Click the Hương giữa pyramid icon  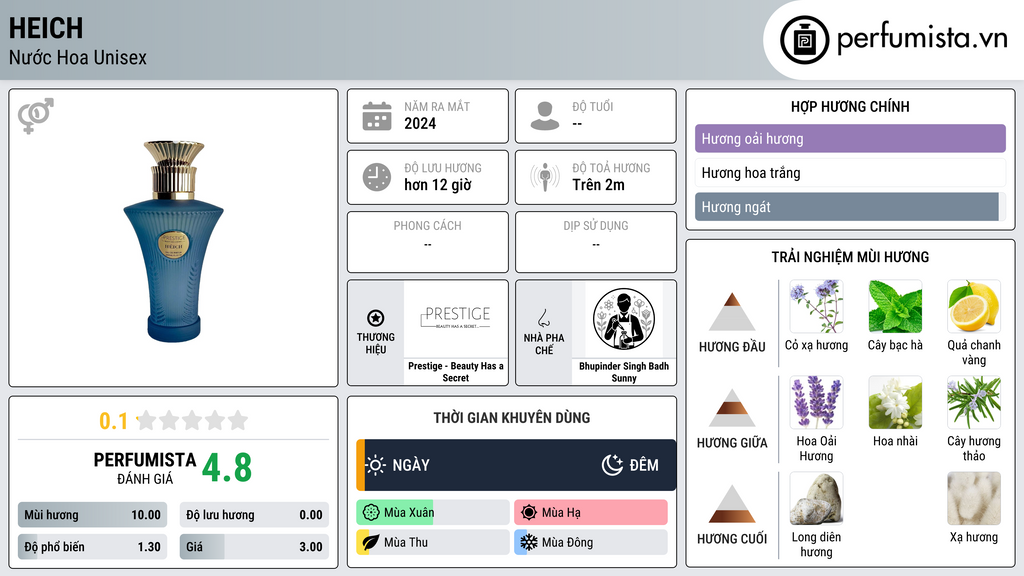(732, 408)
